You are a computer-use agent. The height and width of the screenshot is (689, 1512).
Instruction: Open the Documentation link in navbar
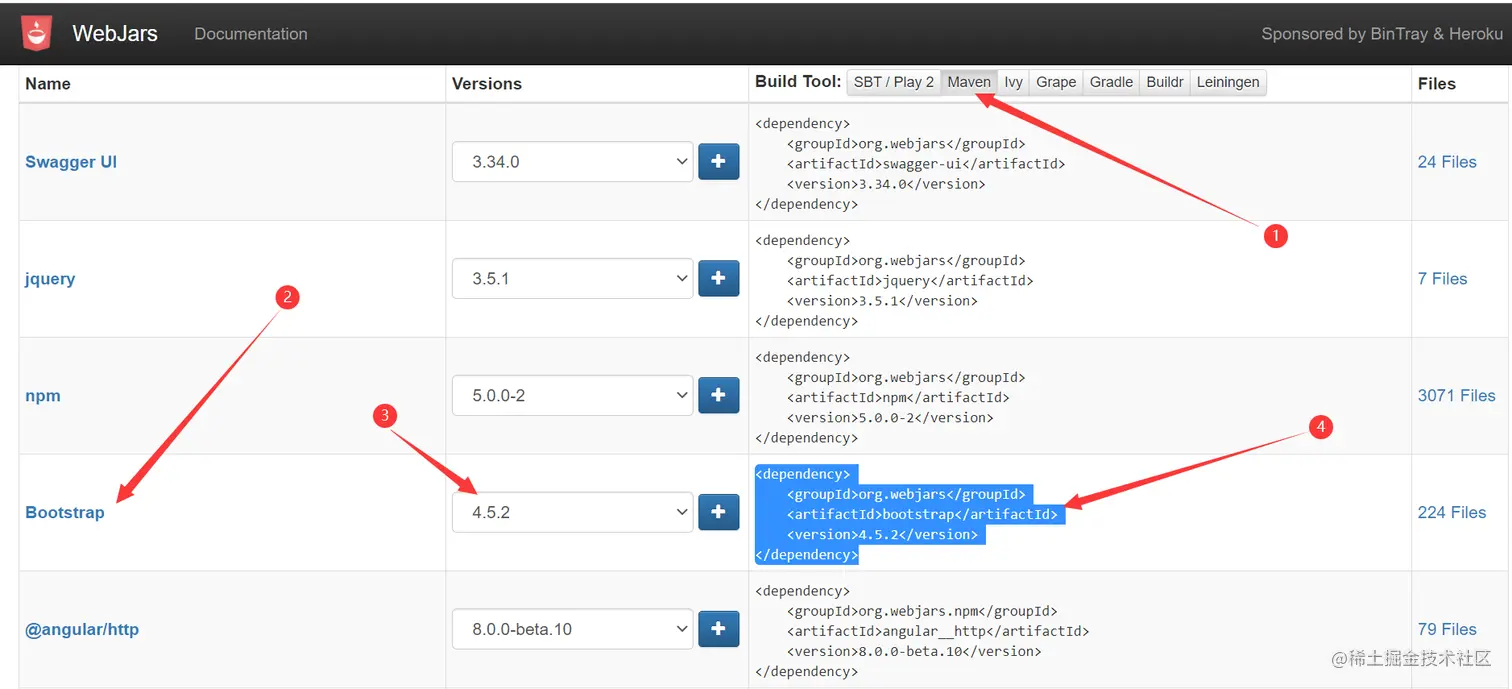(x=251, y=33)
